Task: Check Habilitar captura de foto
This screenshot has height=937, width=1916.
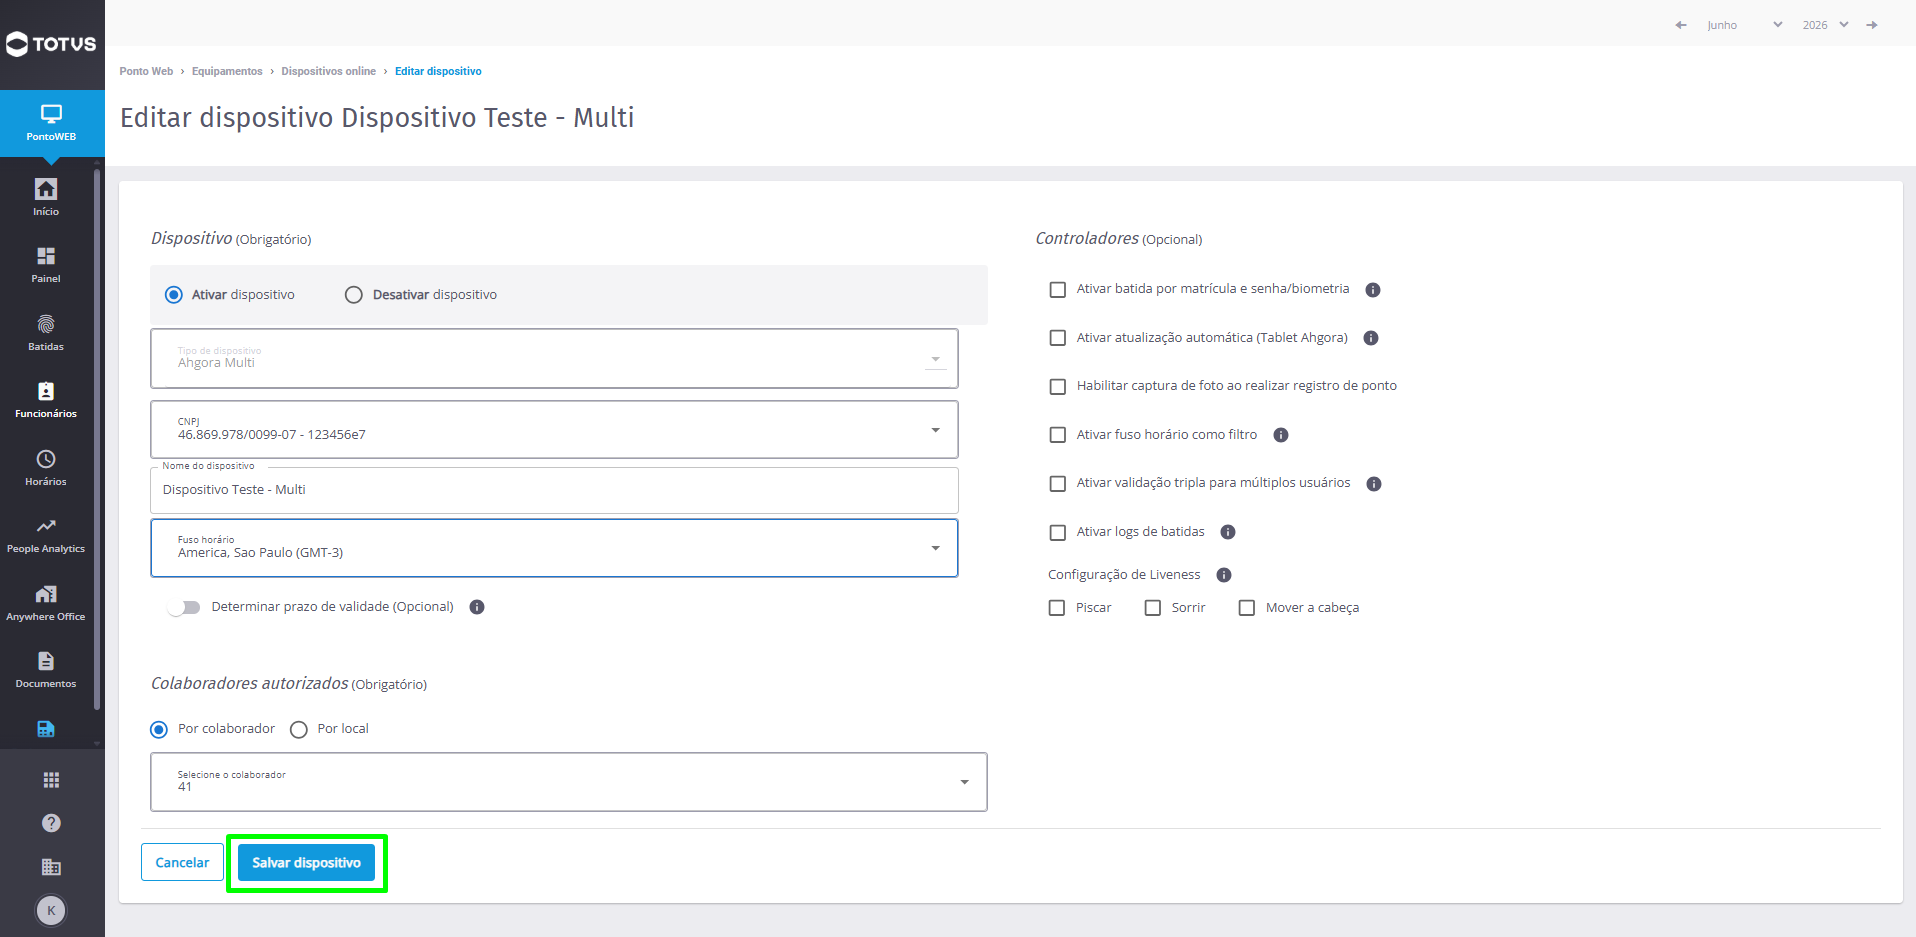Action: [1058, 387]
